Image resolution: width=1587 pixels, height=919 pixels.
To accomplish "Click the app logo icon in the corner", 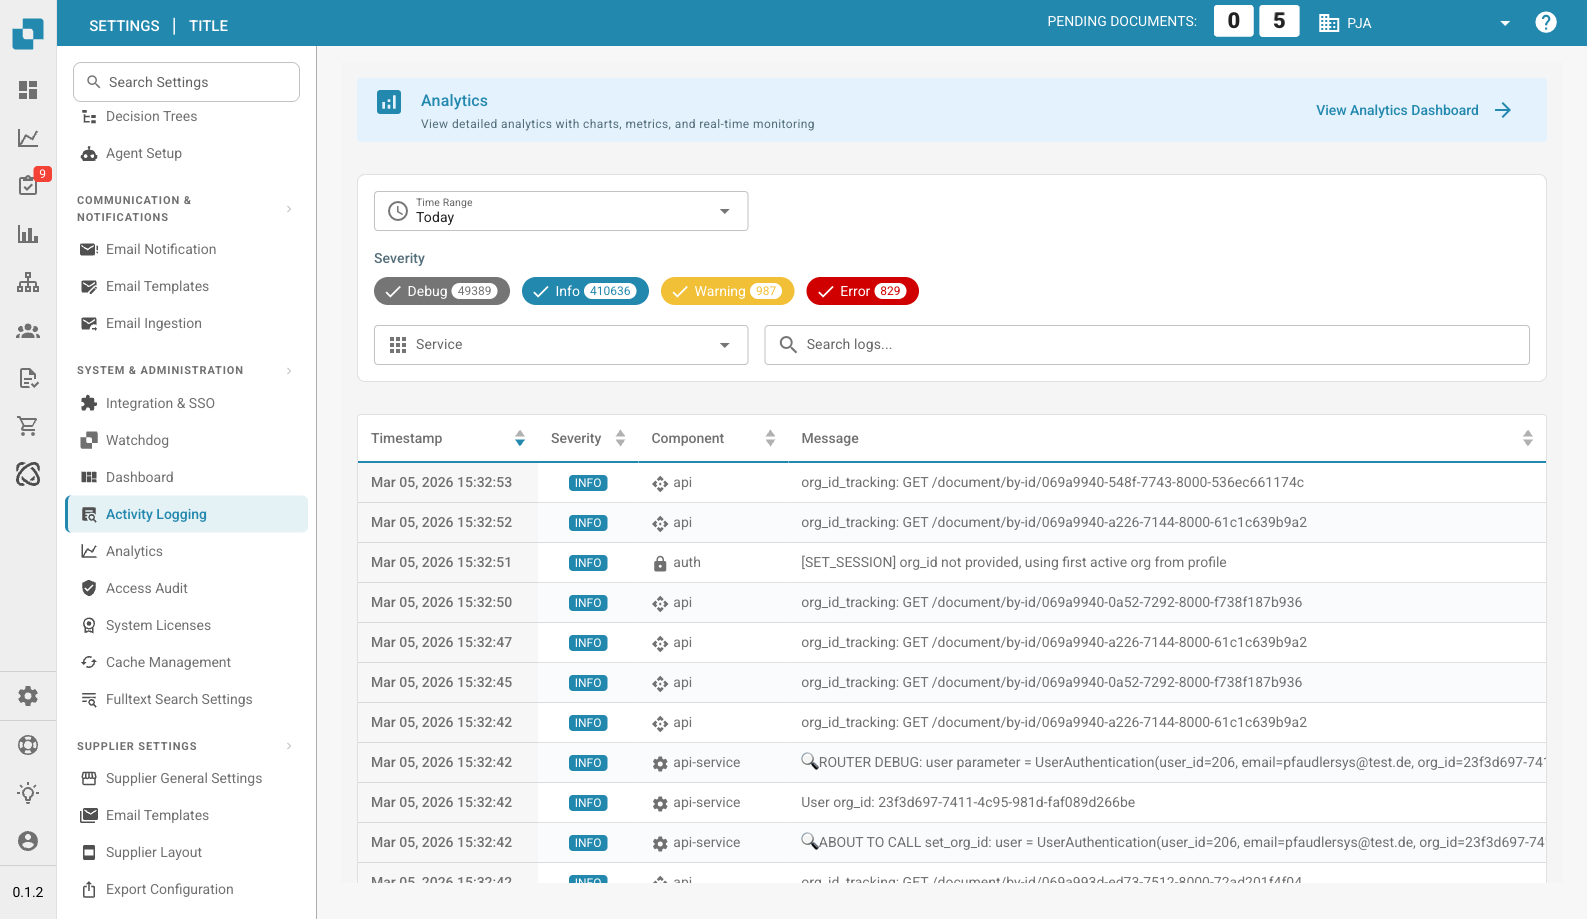I will (28, 34).
